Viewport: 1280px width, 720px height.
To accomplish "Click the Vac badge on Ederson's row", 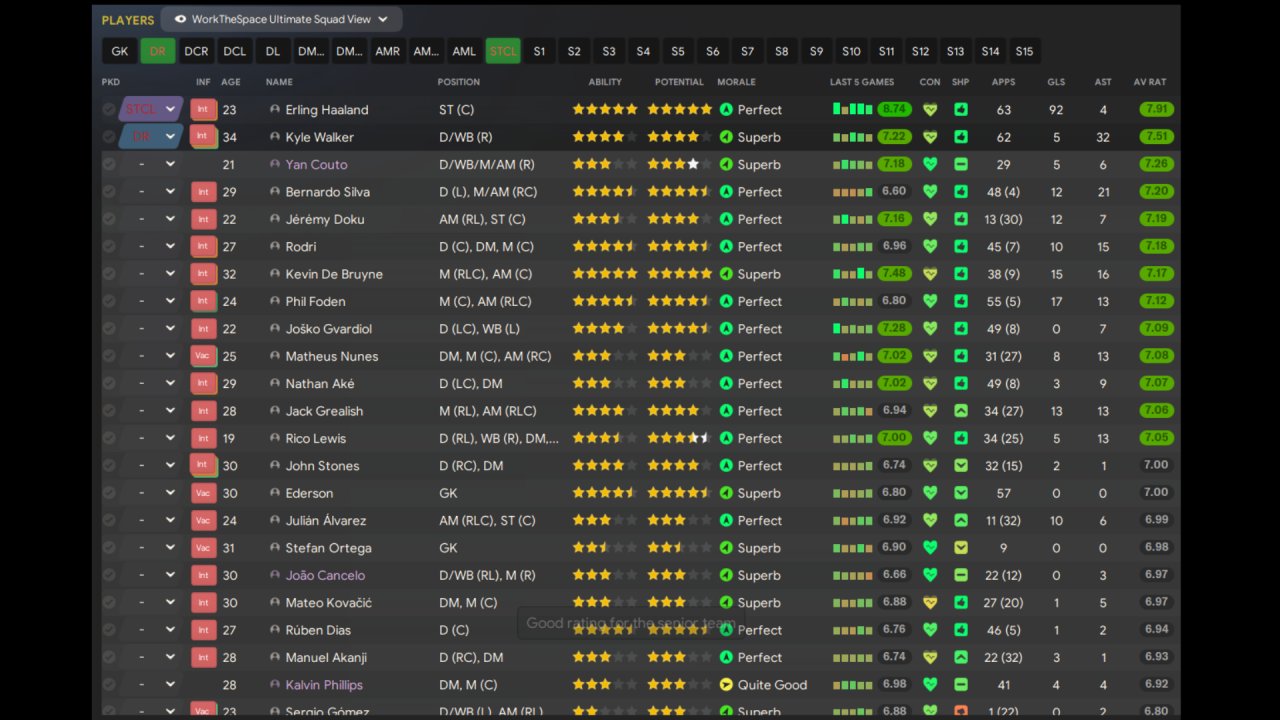I will click(203, 493).
